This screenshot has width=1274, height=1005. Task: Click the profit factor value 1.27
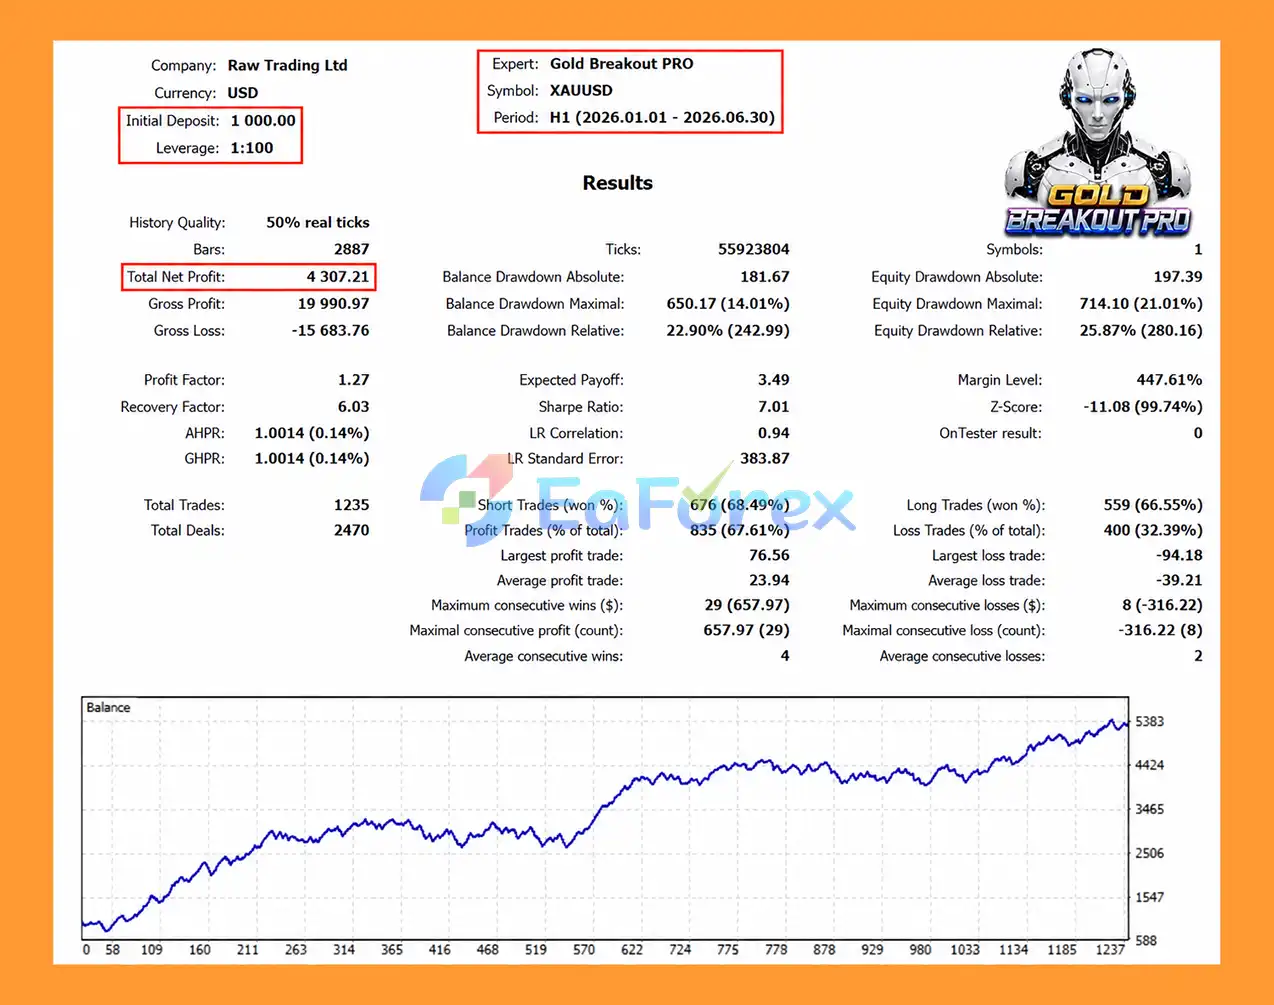point(354,380)
